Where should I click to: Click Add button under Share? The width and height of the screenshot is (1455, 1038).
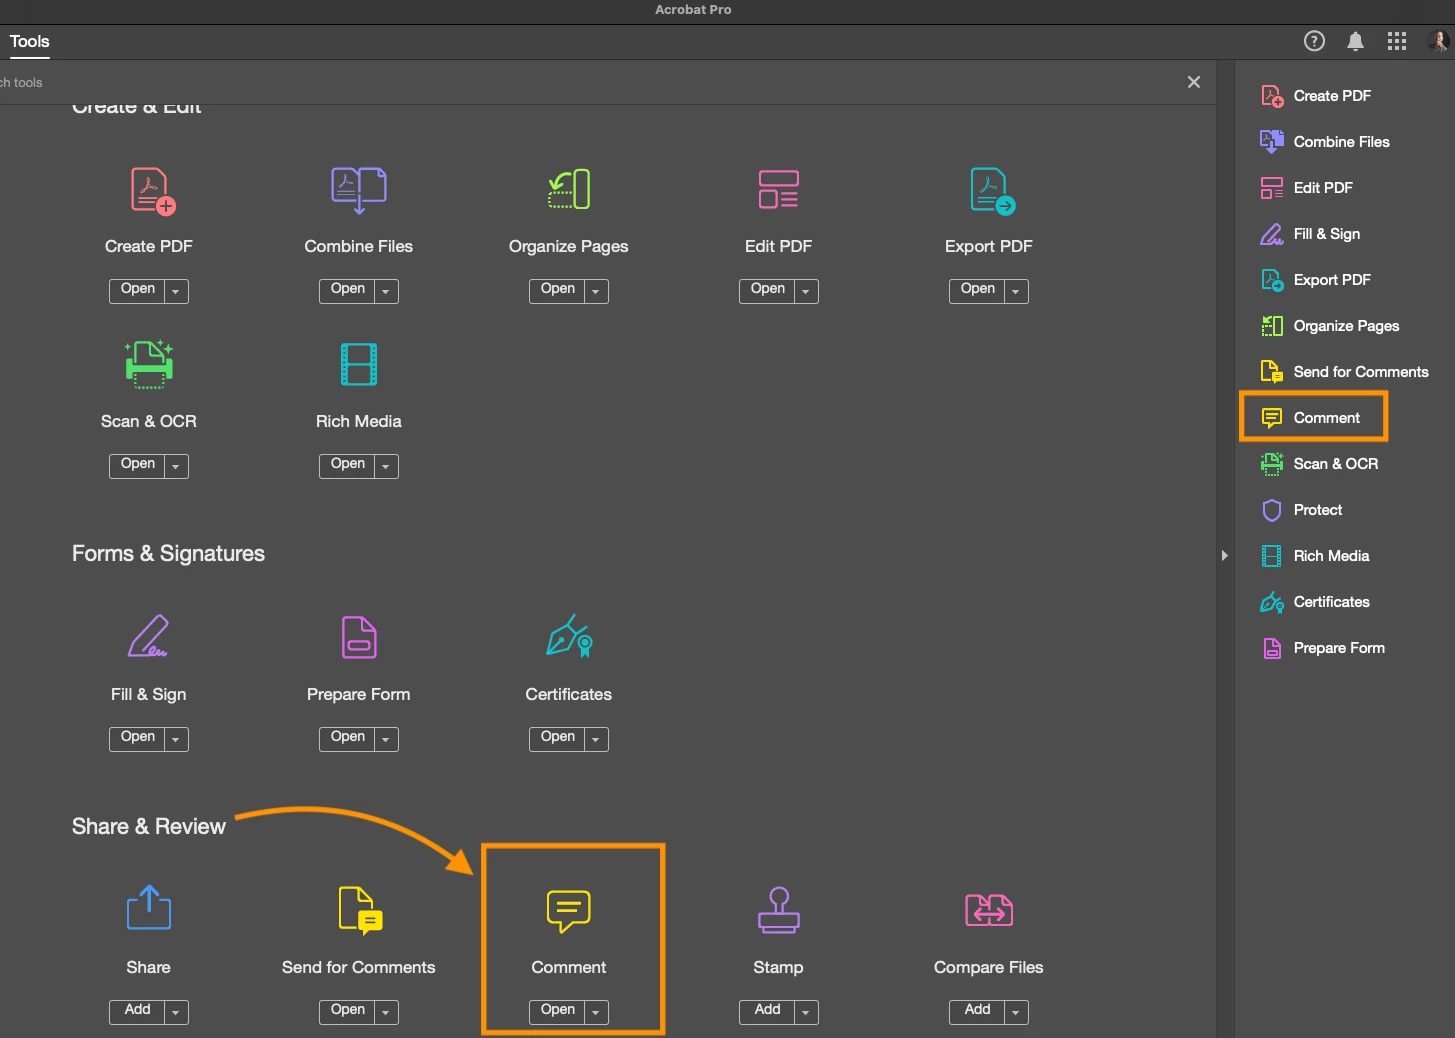click(137, 1012)
